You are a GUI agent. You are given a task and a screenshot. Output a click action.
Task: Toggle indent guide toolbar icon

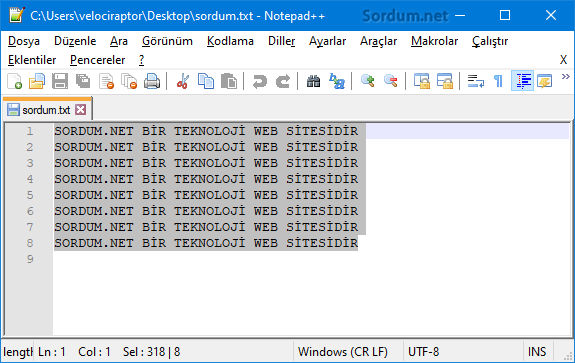(523, 81)
